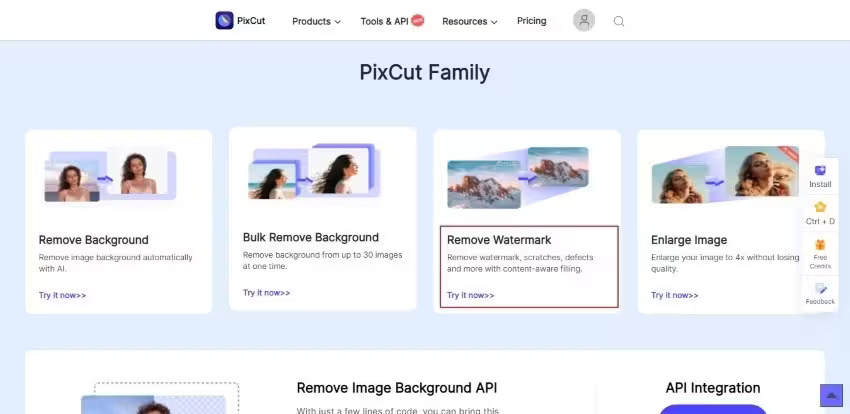Expand the Resources dropdown menu

pyautogui.click(x=469, y=22)
